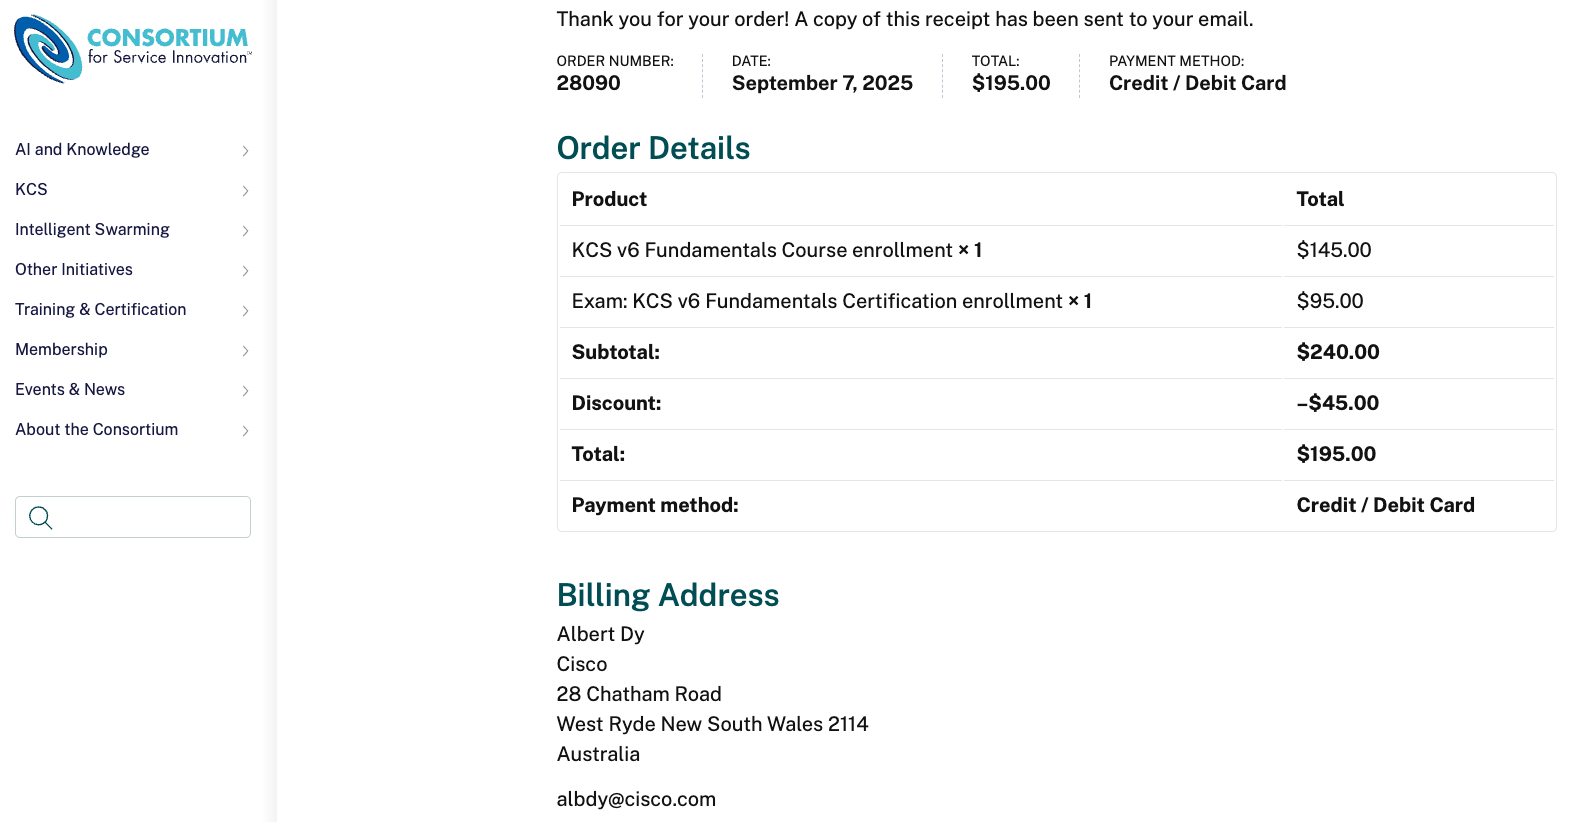This screenshot has width=1573, height=822.
Task: Expand the Membership chevron arrow
Action: click(245, 351)
